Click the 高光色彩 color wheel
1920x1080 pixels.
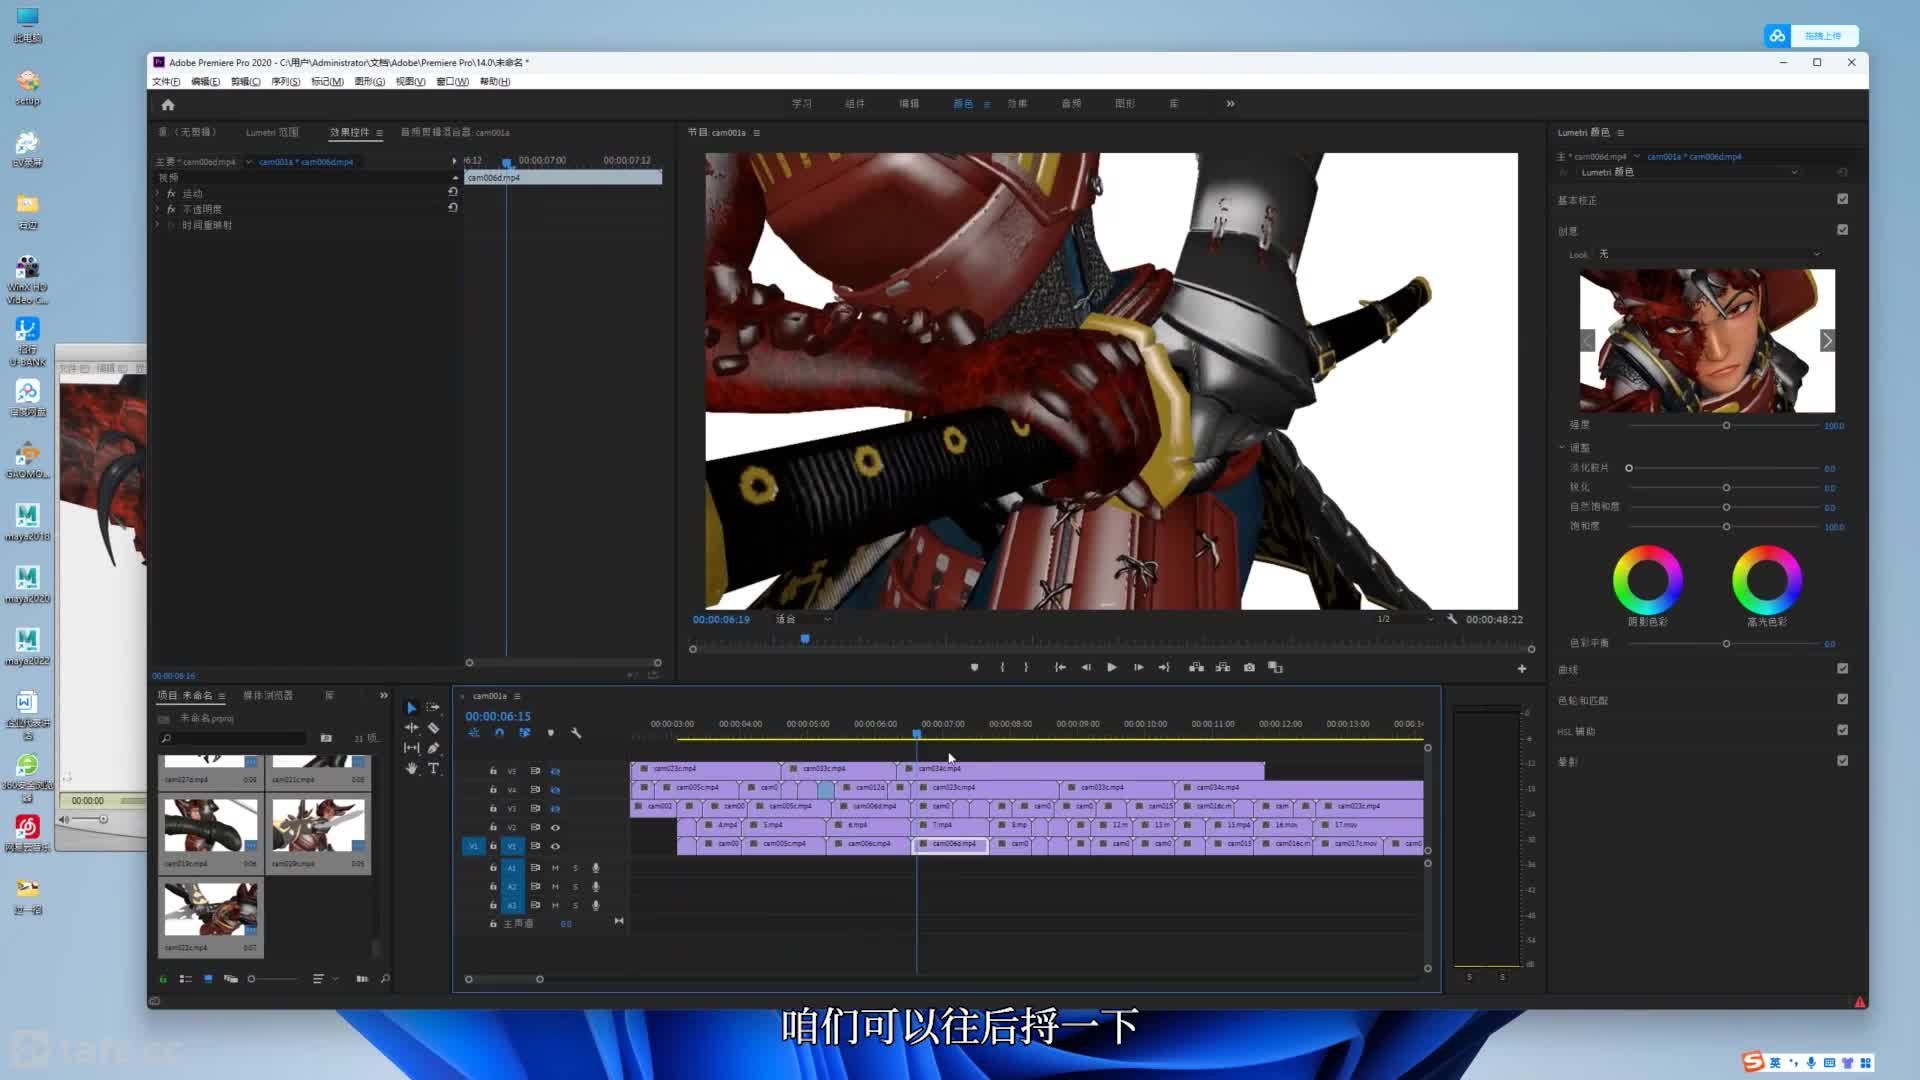point(1767,580)
